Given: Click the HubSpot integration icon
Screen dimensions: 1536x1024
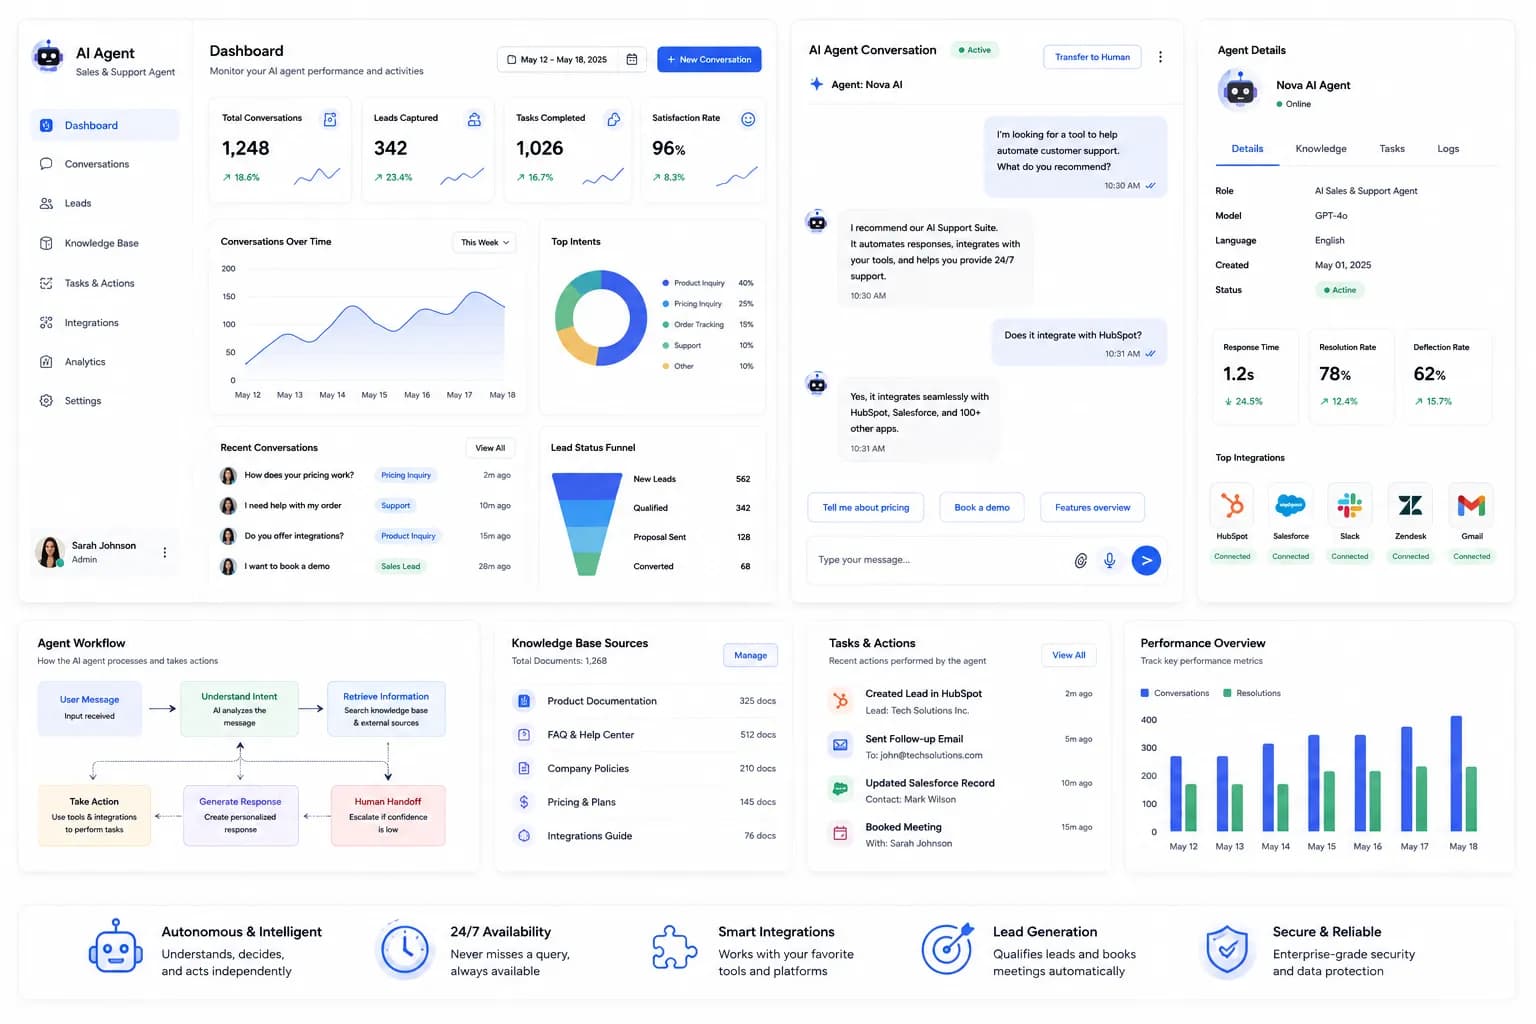Looking at the screenshot, I should pos(1232,506).
